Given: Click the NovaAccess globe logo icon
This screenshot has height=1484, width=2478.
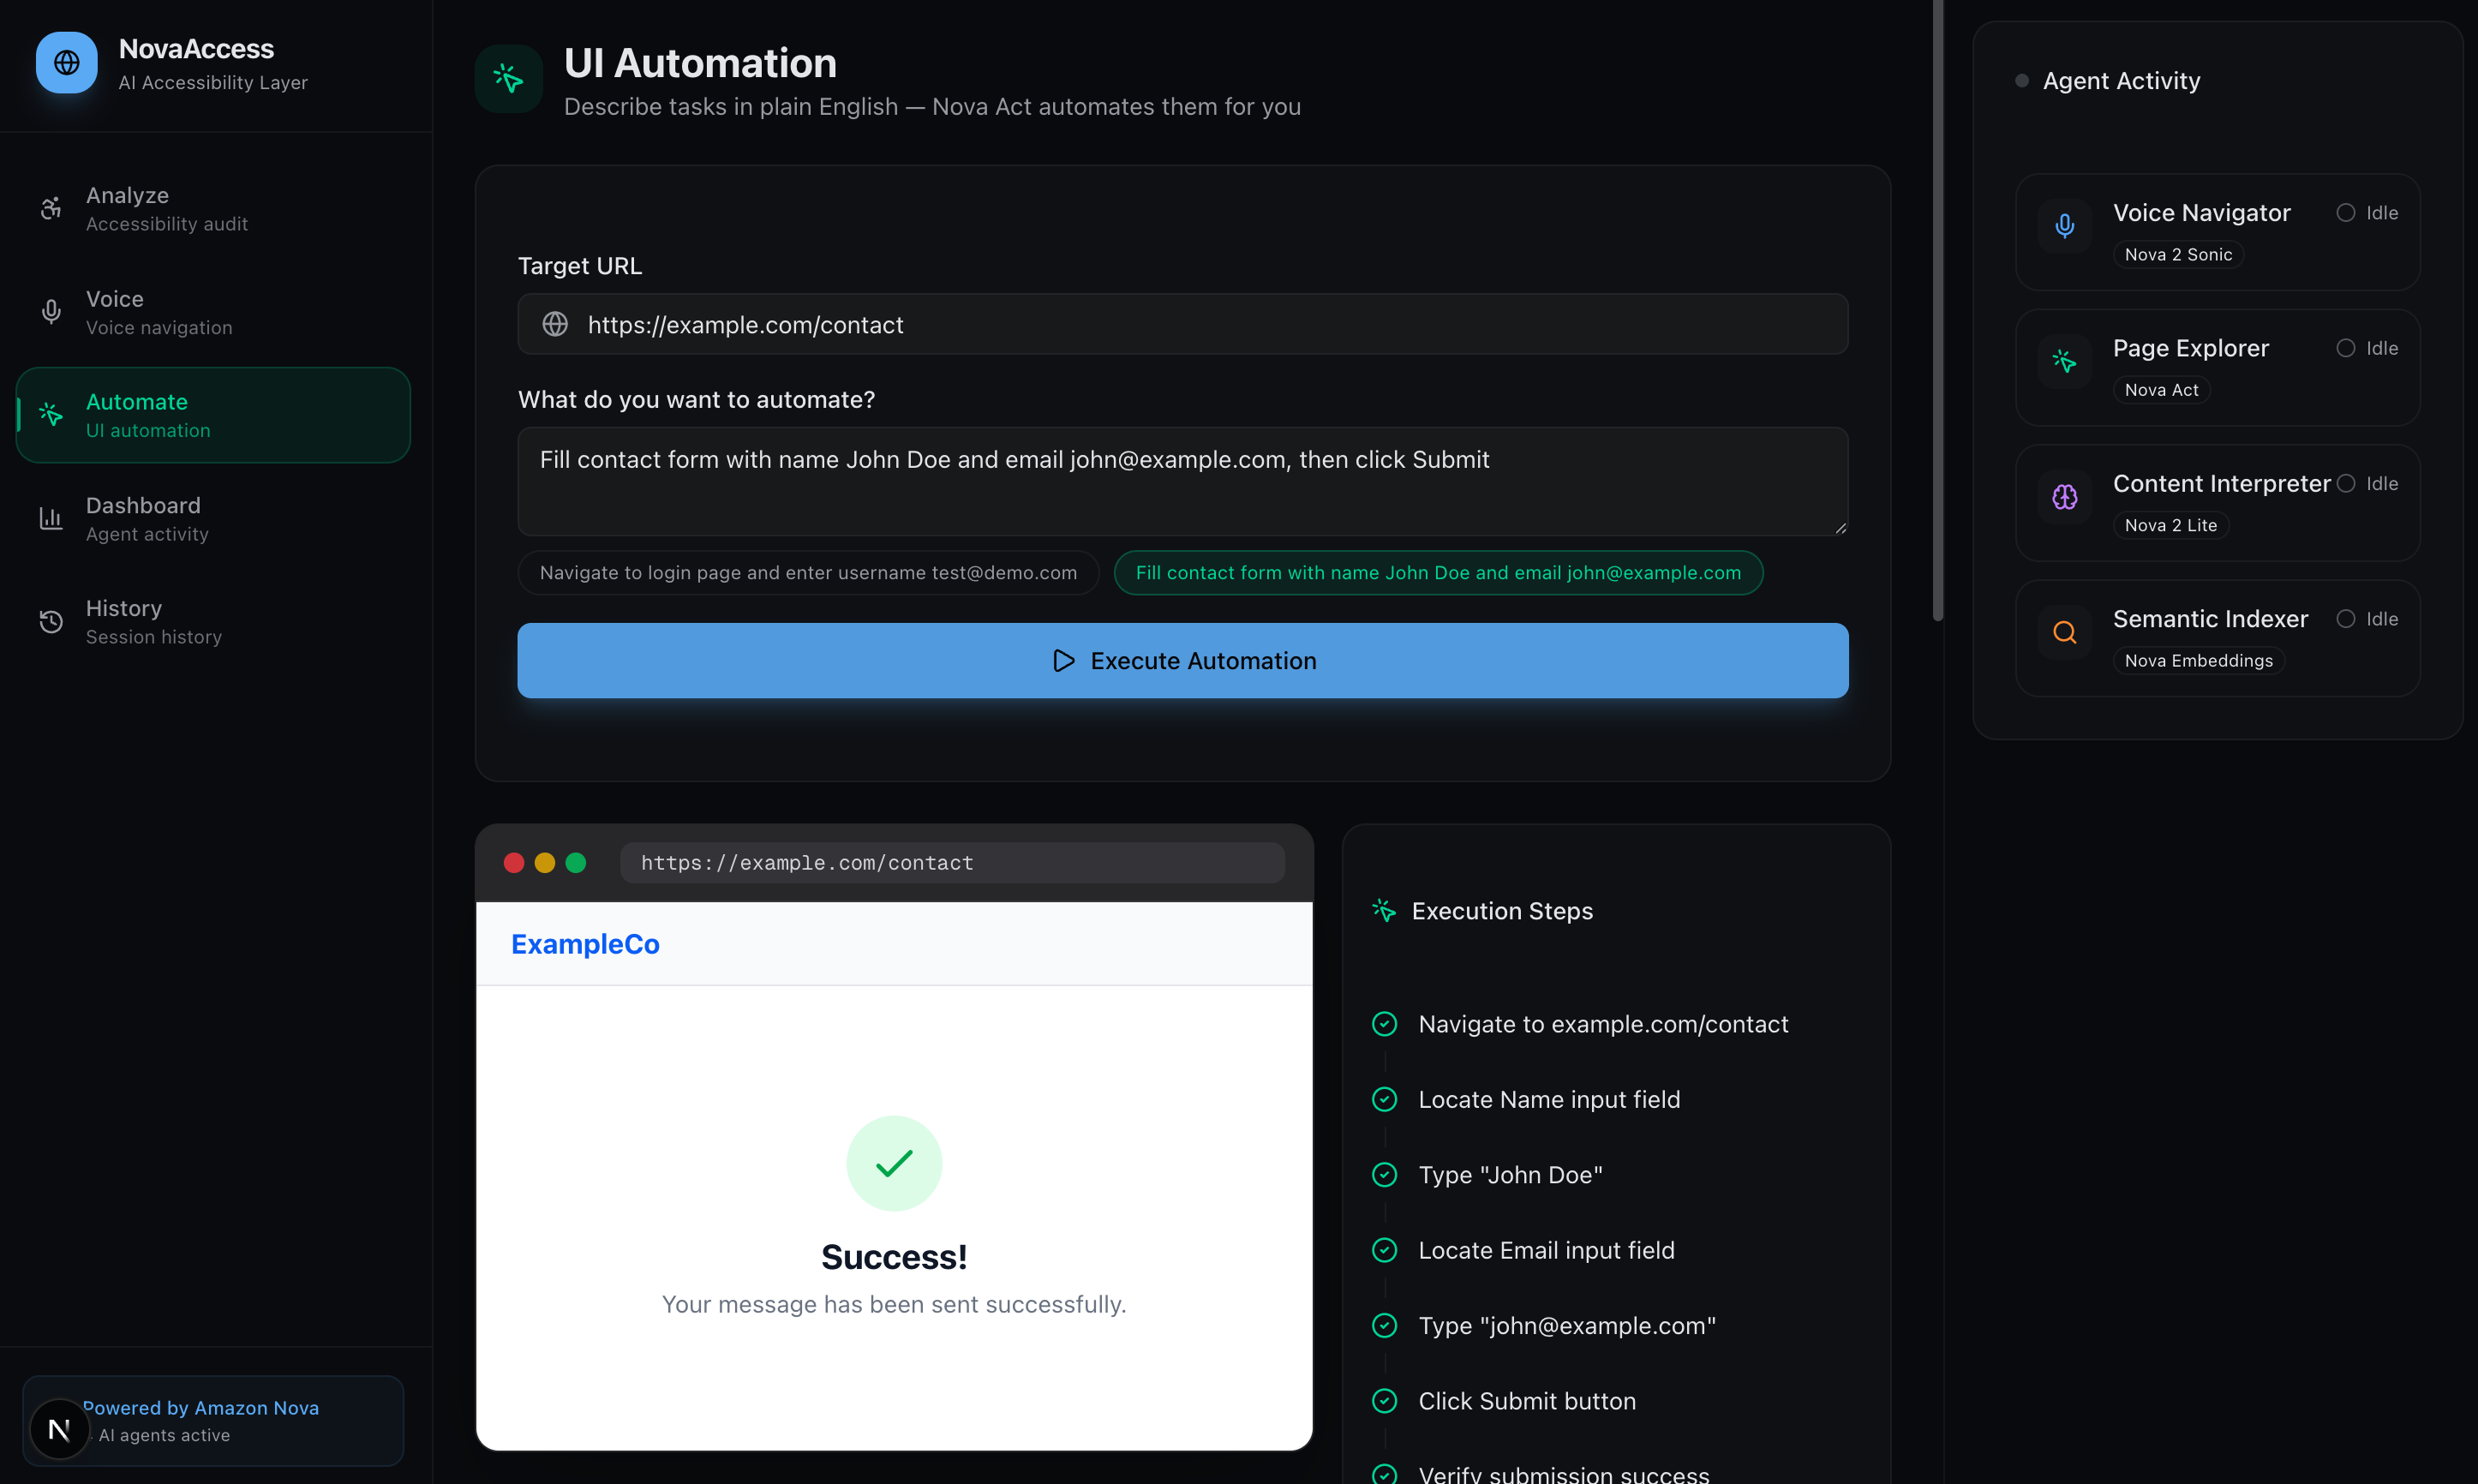Looking at the screenshot, I should pos(66,63).
